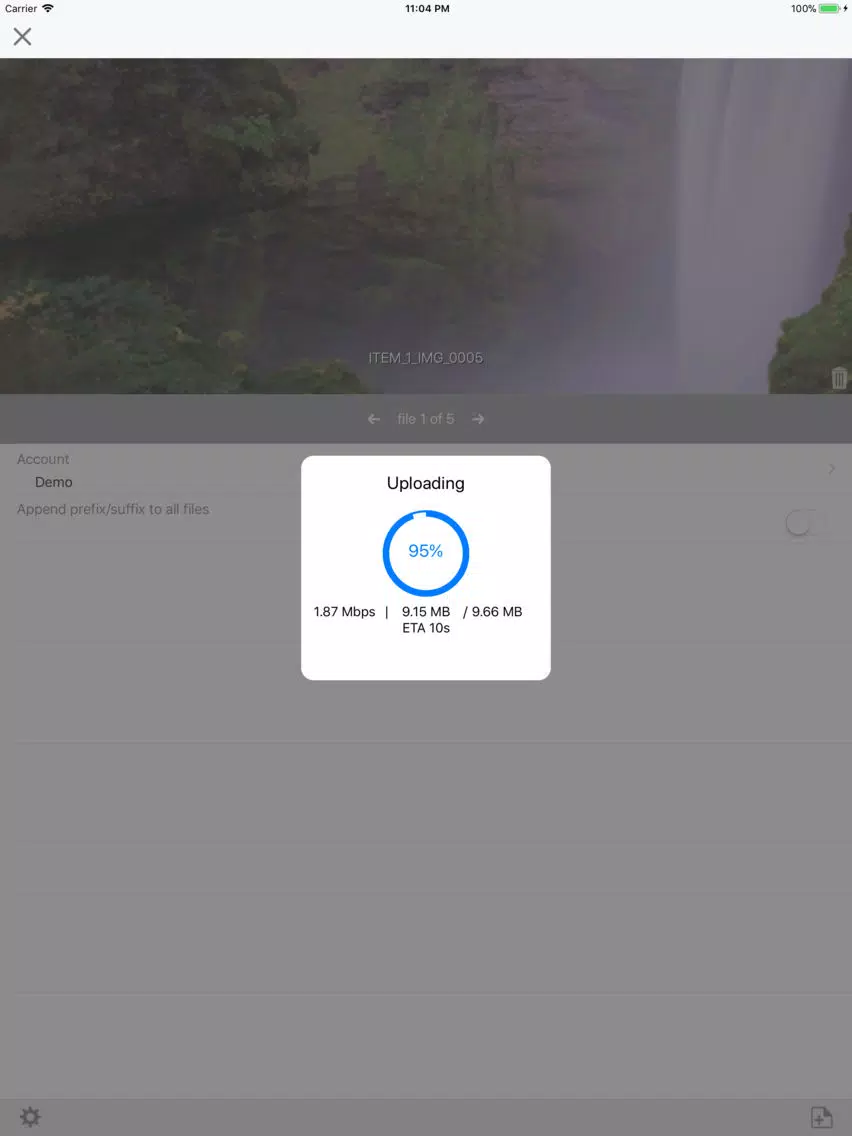This screenshot has width=852, height=1136.
Task: Click the 'file 1 of 5' counter text
Action: (x=426, y=419)
